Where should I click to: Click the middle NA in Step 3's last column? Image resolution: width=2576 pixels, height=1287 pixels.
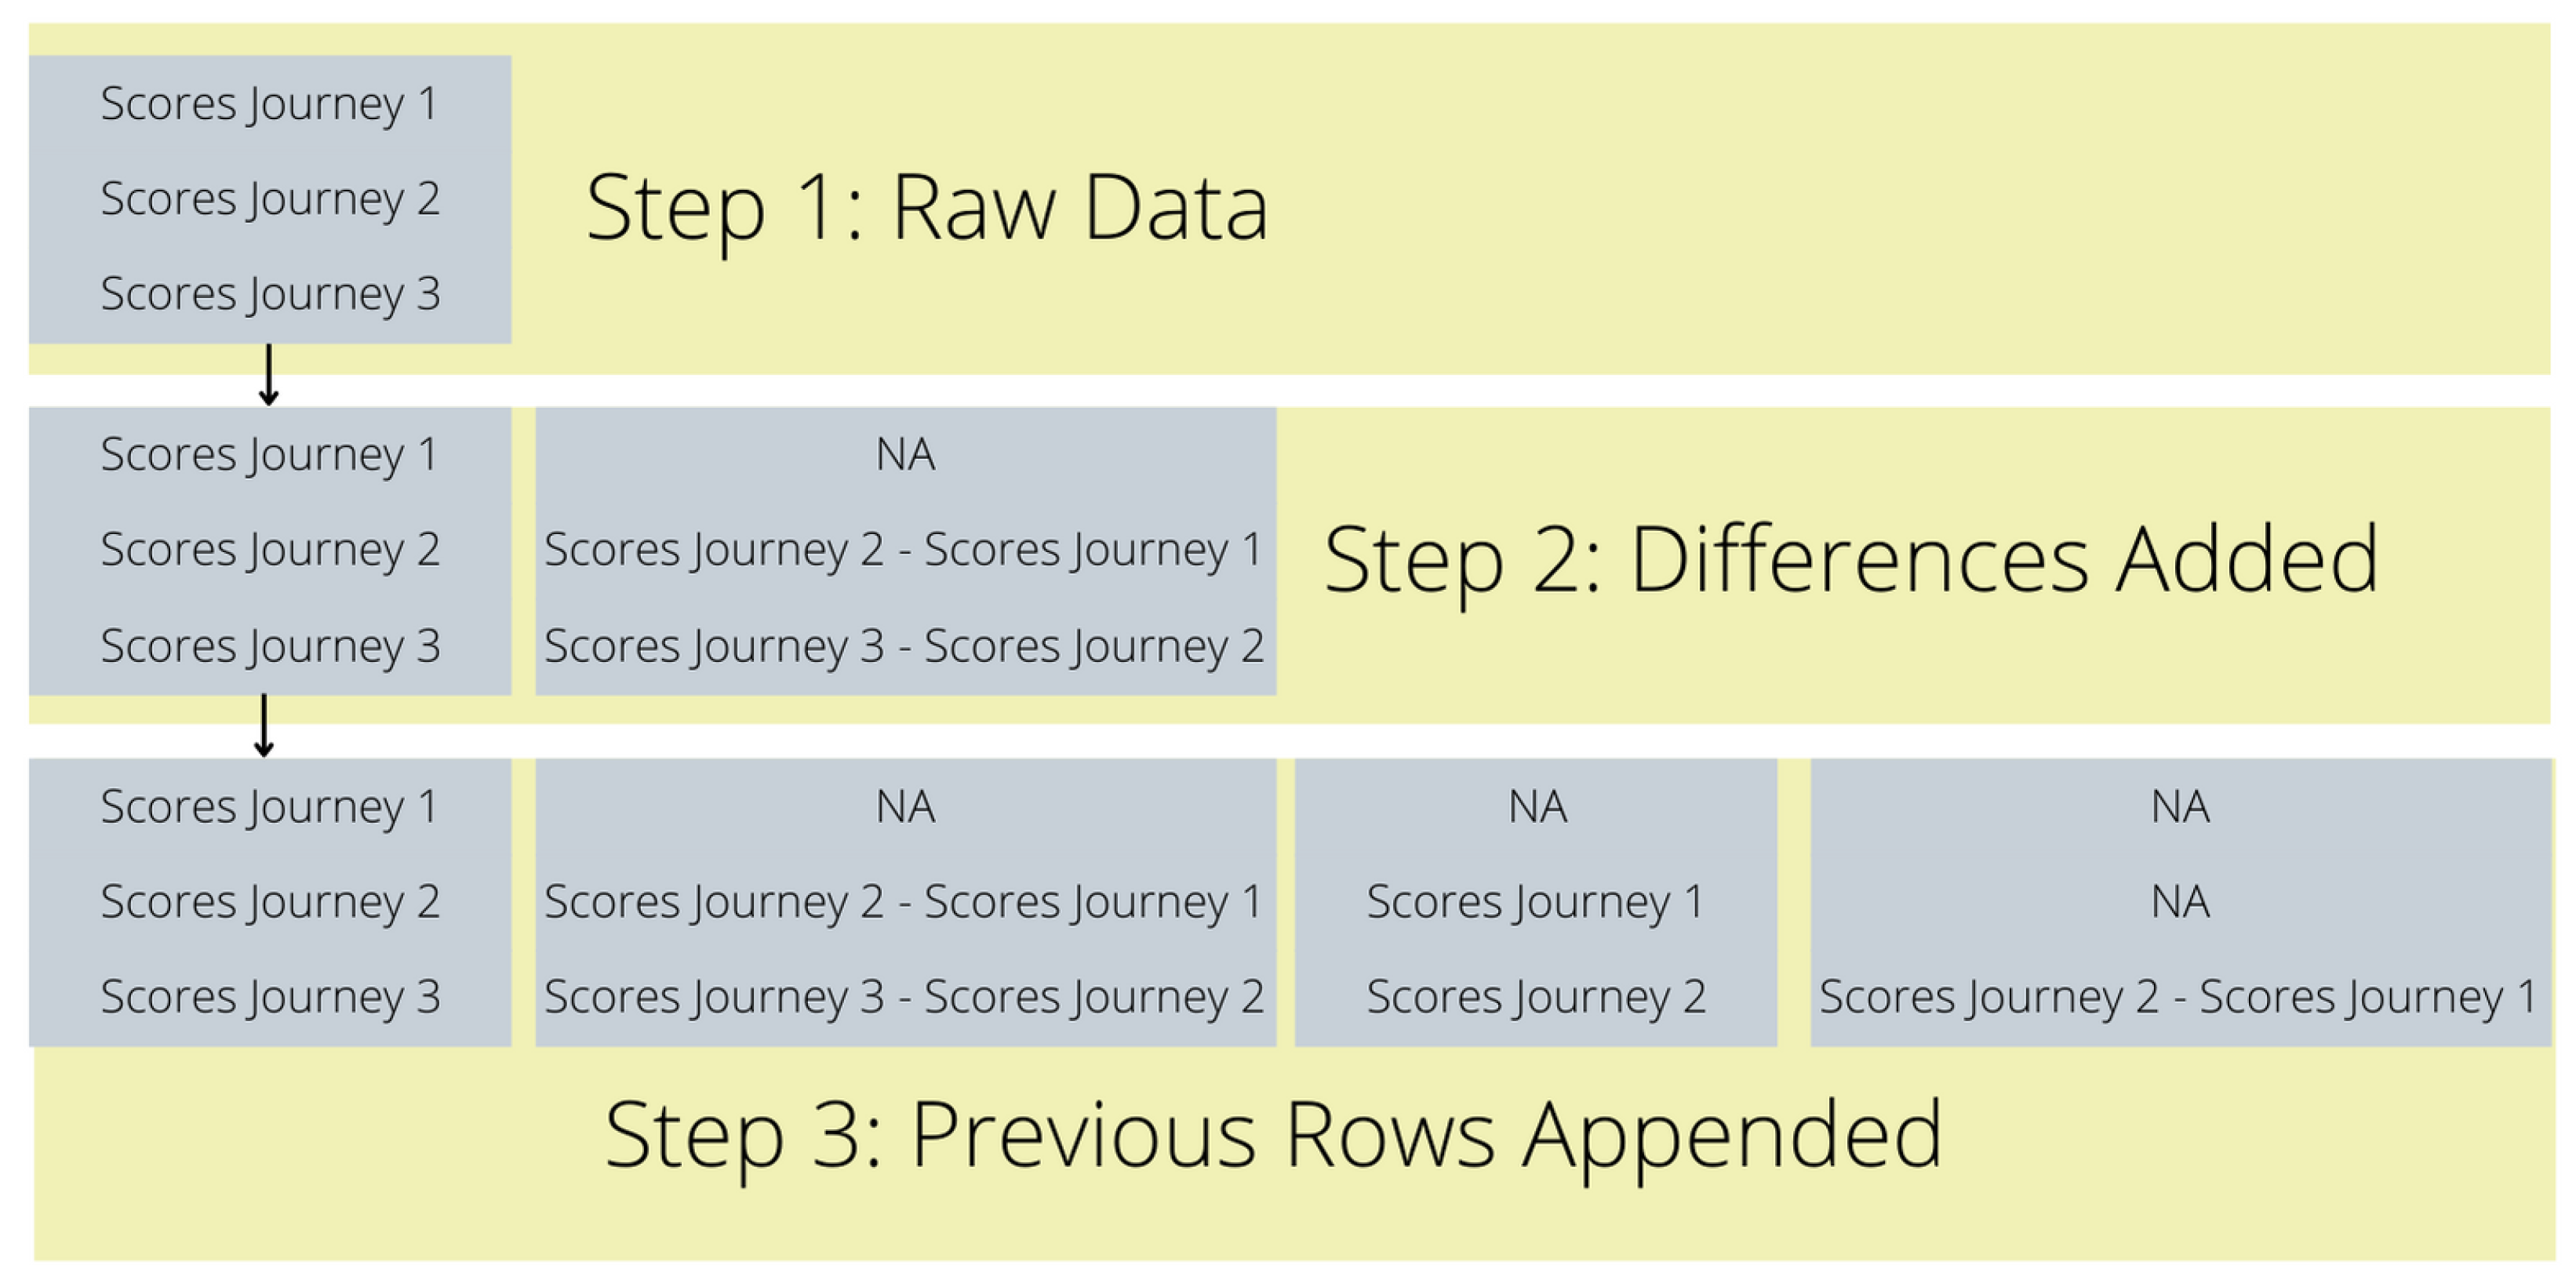2180,902
